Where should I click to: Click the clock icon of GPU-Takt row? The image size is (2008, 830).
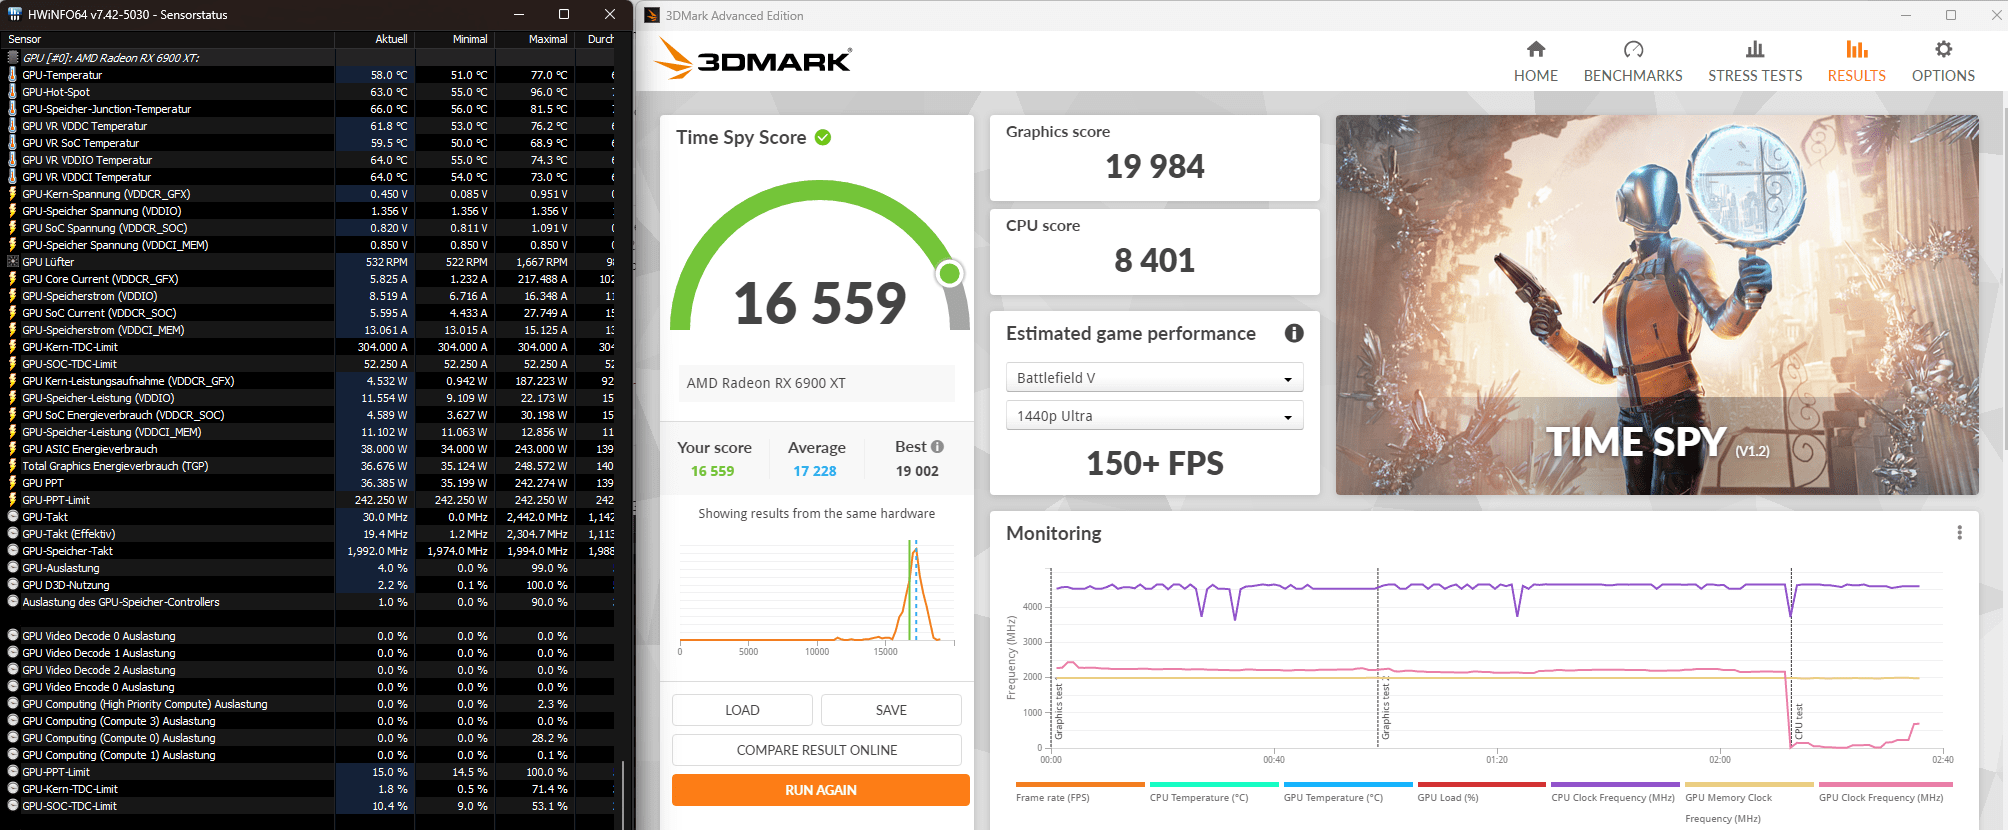pos(13,517)
